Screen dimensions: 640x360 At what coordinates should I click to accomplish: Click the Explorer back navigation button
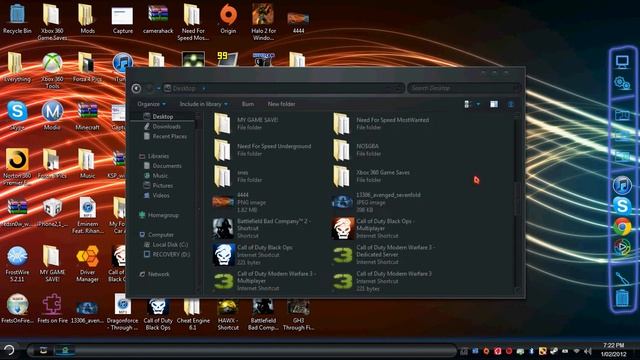(136, 88)
